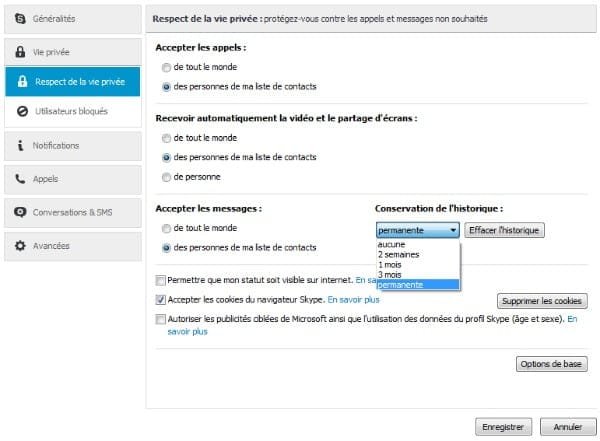Click the Enregistrer button to save
This screenshot has height=441, width=600.
pos(503,427)
